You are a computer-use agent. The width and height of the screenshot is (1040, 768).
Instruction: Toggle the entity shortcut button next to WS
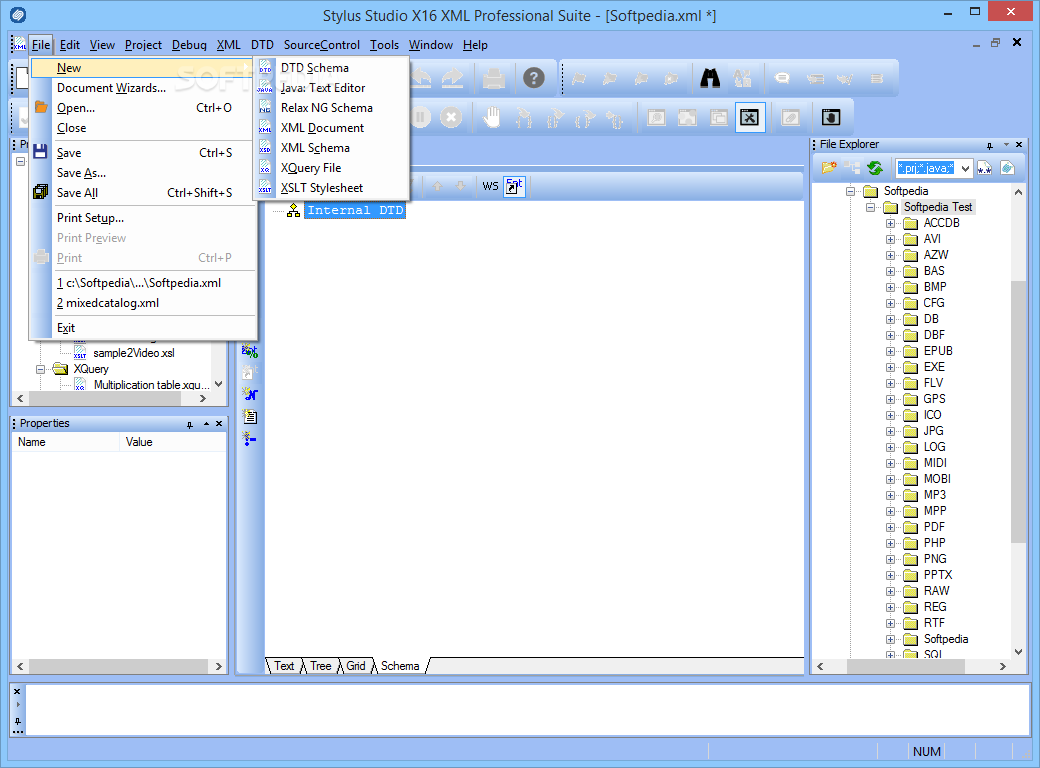[514, 186]
